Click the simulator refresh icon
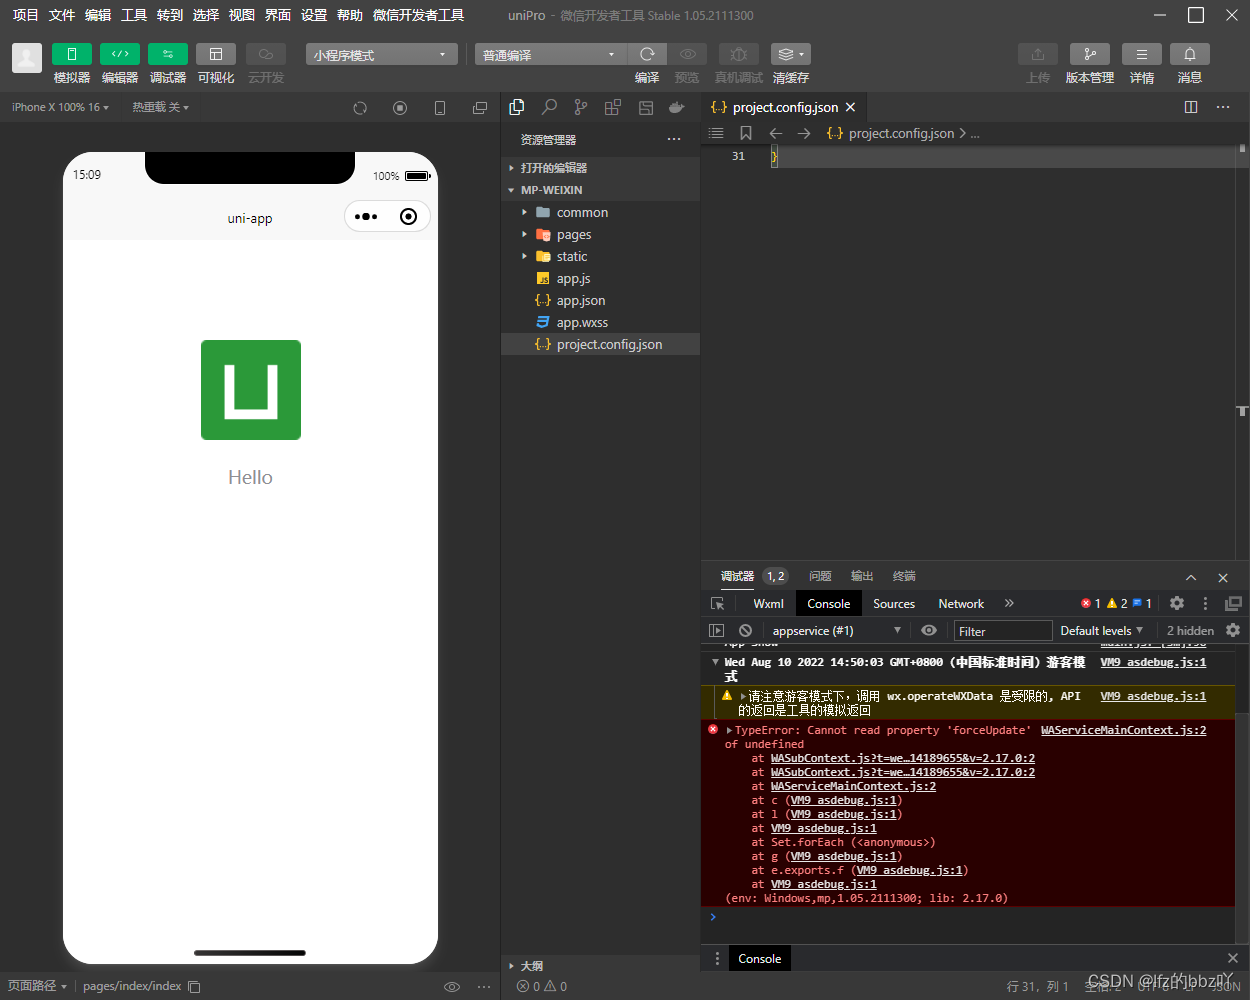 pyautogui.click(x=360, y=107)
